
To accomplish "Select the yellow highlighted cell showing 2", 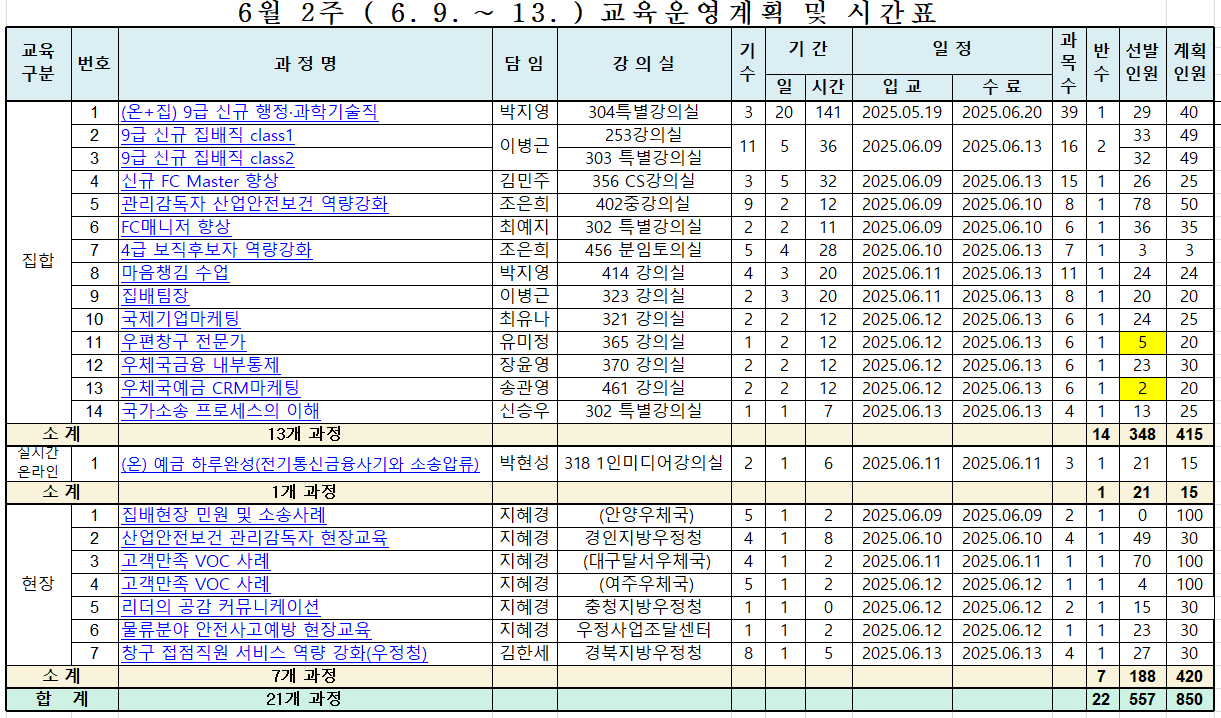I will (x=1141, y=388).
